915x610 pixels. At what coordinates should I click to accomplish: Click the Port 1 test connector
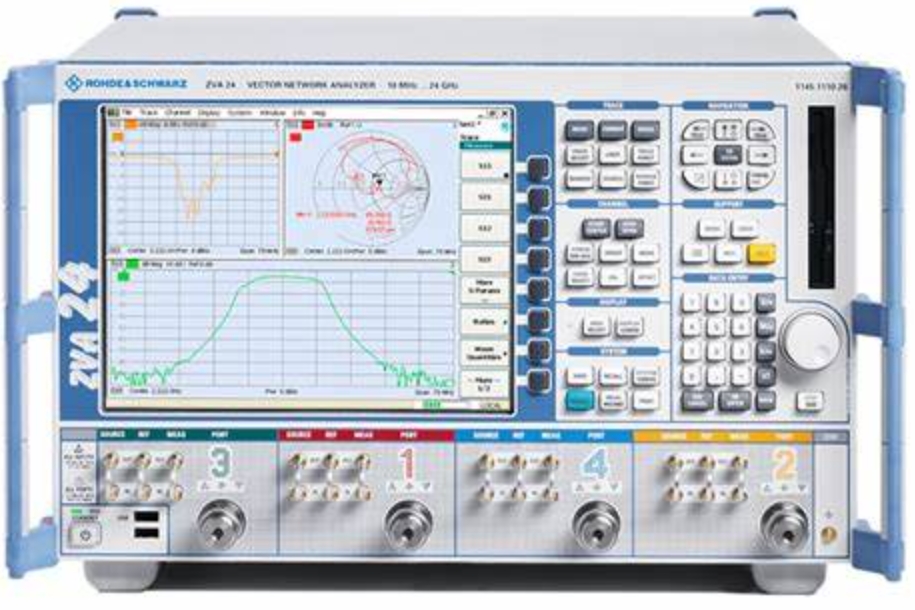click(x=410, y=524)
